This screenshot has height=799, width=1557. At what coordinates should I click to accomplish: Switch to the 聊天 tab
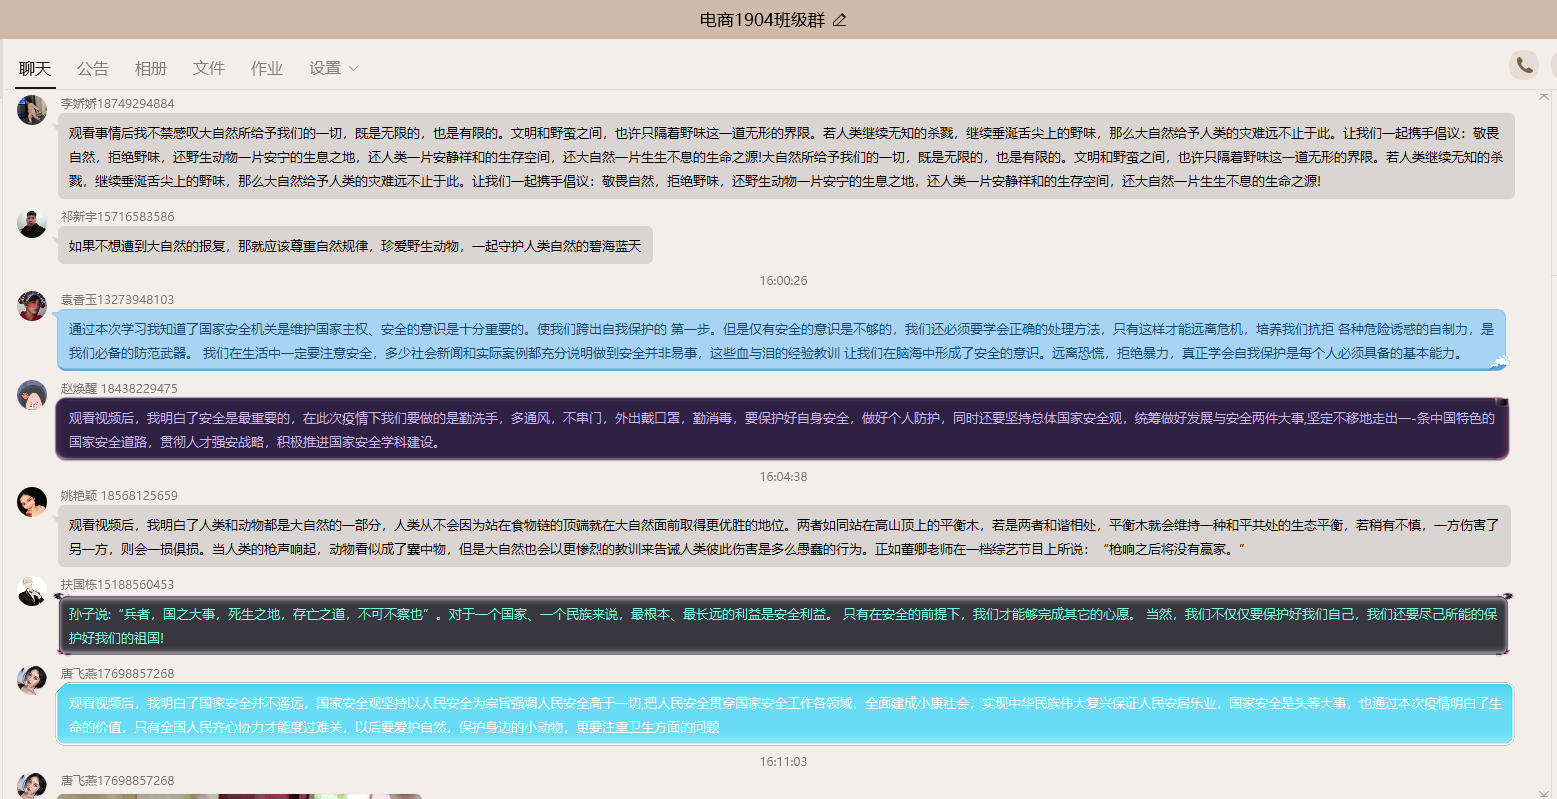coord(35,68)
